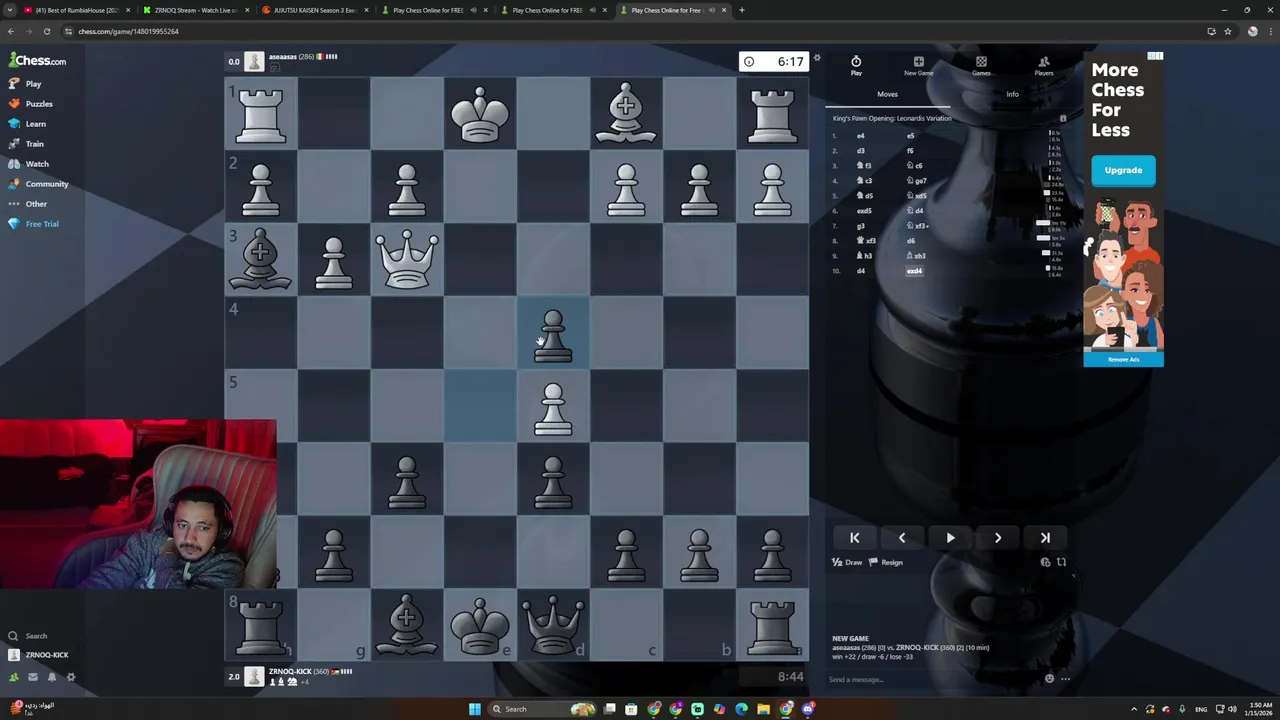Click the opponent aseaasas avatar

tap(254, 62)
